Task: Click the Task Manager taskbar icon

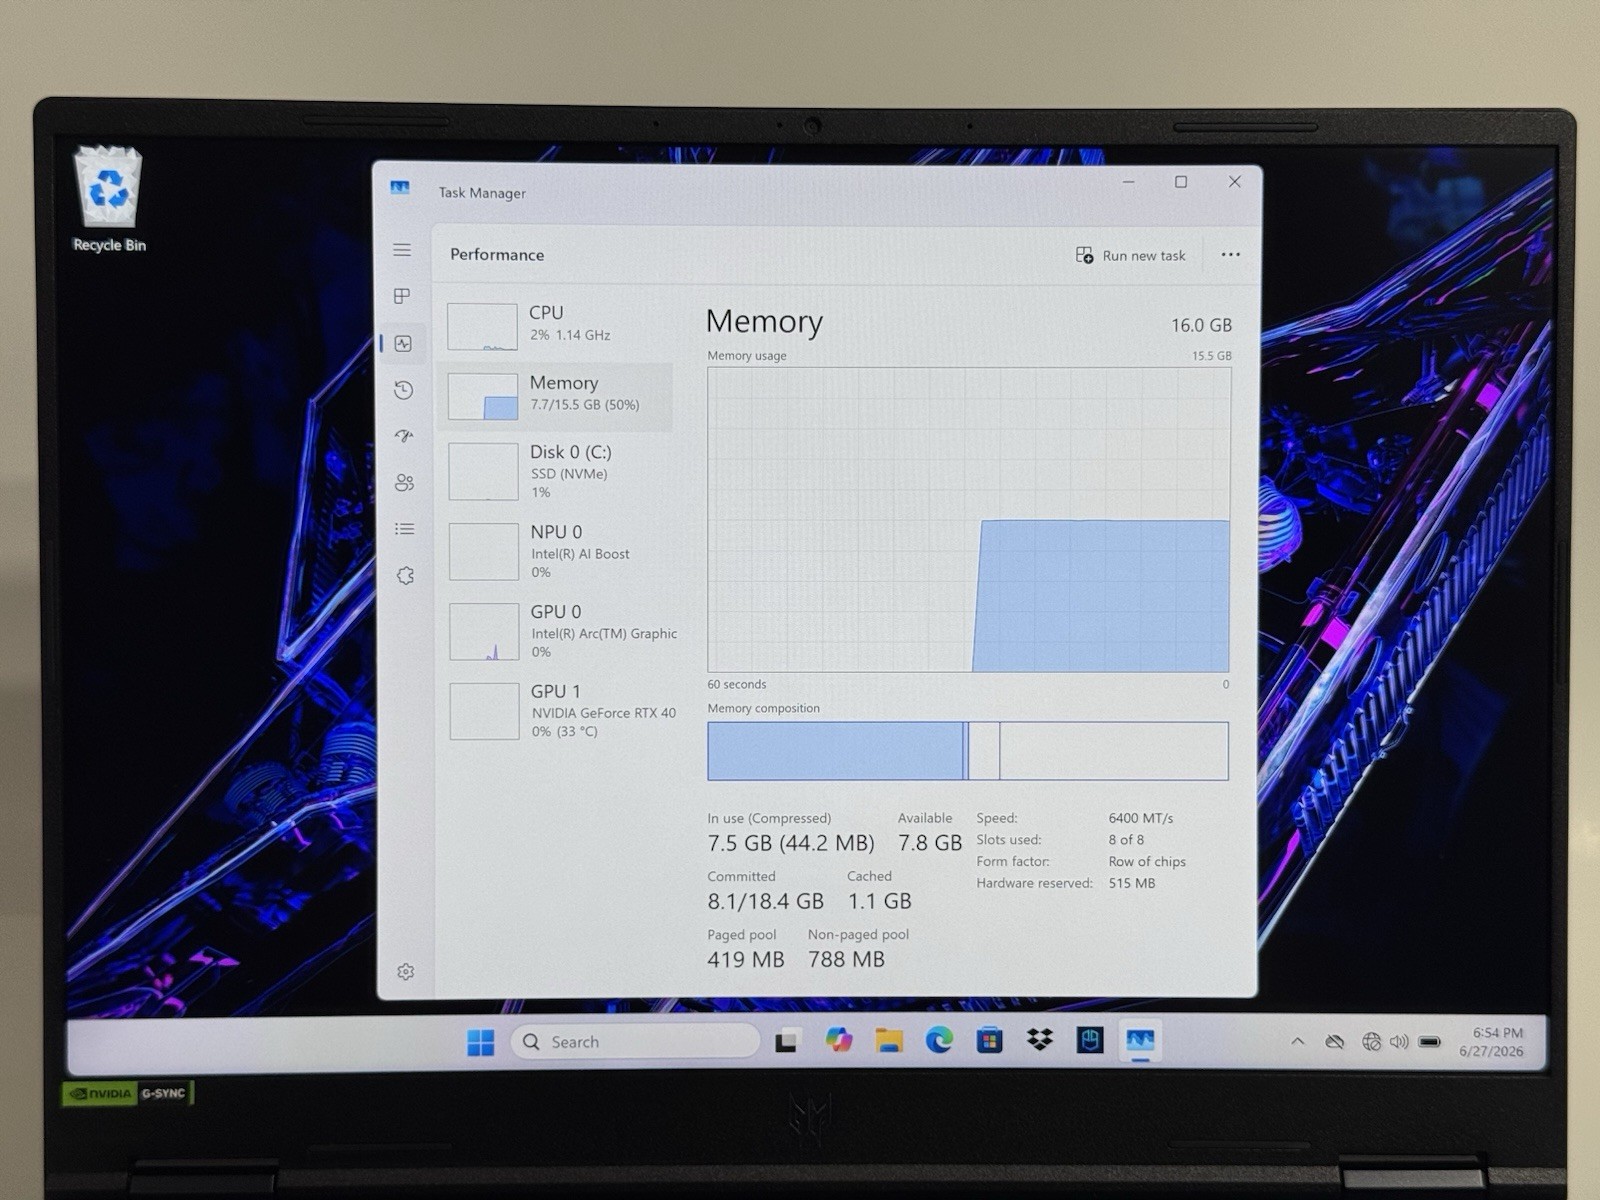Action: (1141, 1041)
